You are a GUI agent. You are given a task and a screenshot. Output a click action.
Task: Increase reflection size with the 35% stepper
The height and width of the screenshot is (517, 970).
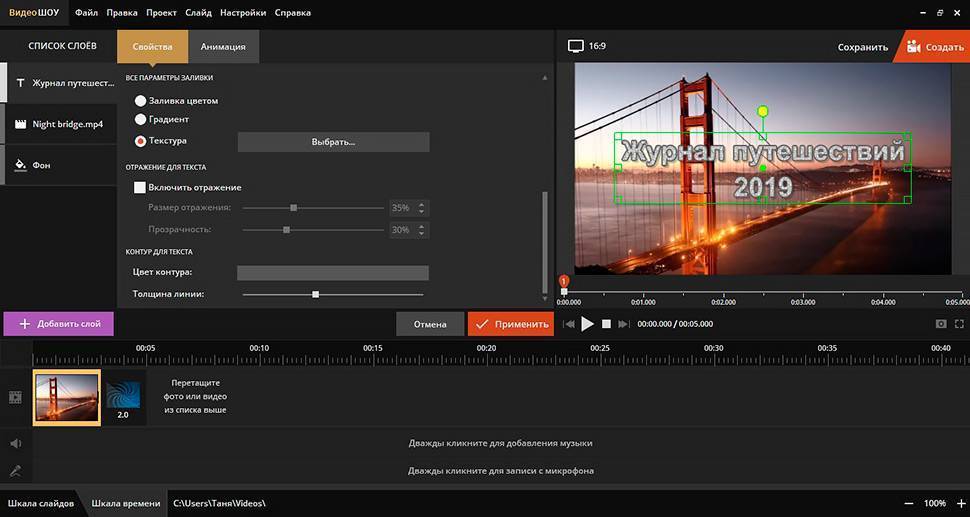click(422, 204)
